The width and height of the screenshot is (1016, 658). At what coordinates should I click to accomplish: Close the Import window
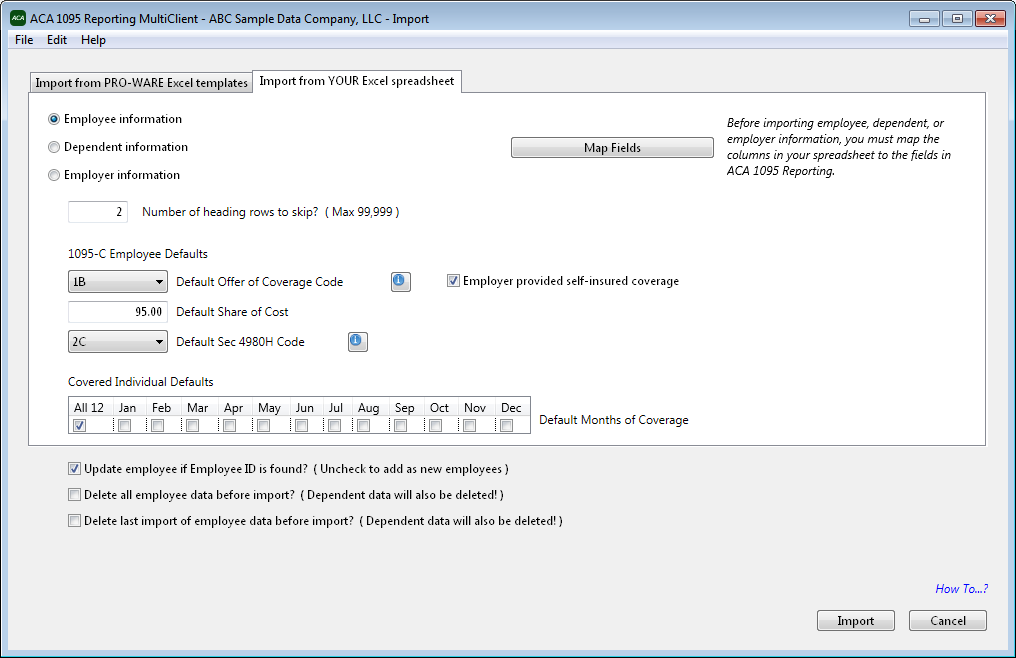[x=990, y=19]
